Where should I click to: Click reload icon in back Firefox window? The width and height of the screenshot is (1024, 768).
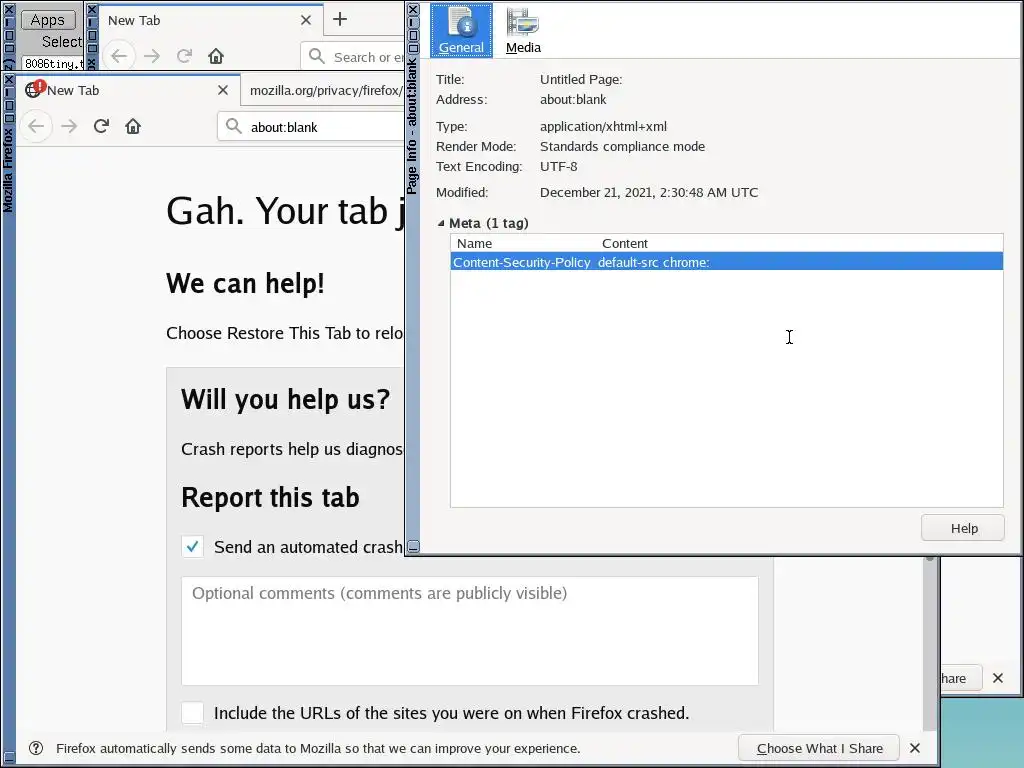coord(184,56)
